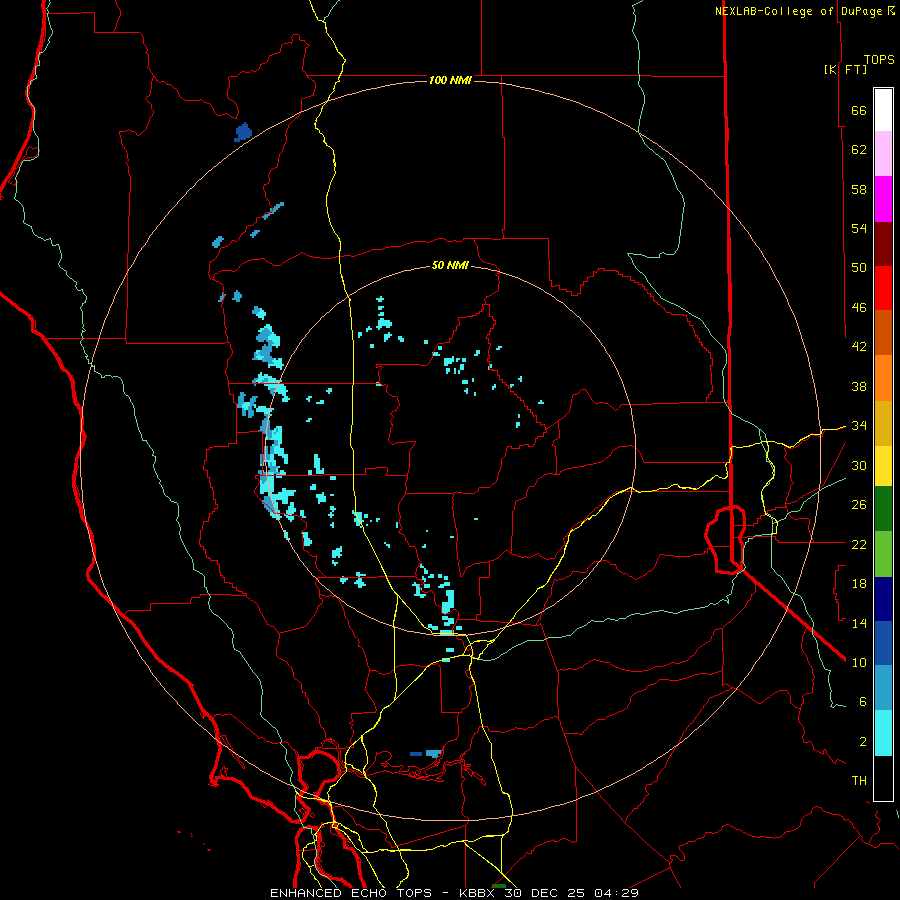
Task: Click the black TH threshold swatch
Action: pyautogui.click(x=883, y=778)
